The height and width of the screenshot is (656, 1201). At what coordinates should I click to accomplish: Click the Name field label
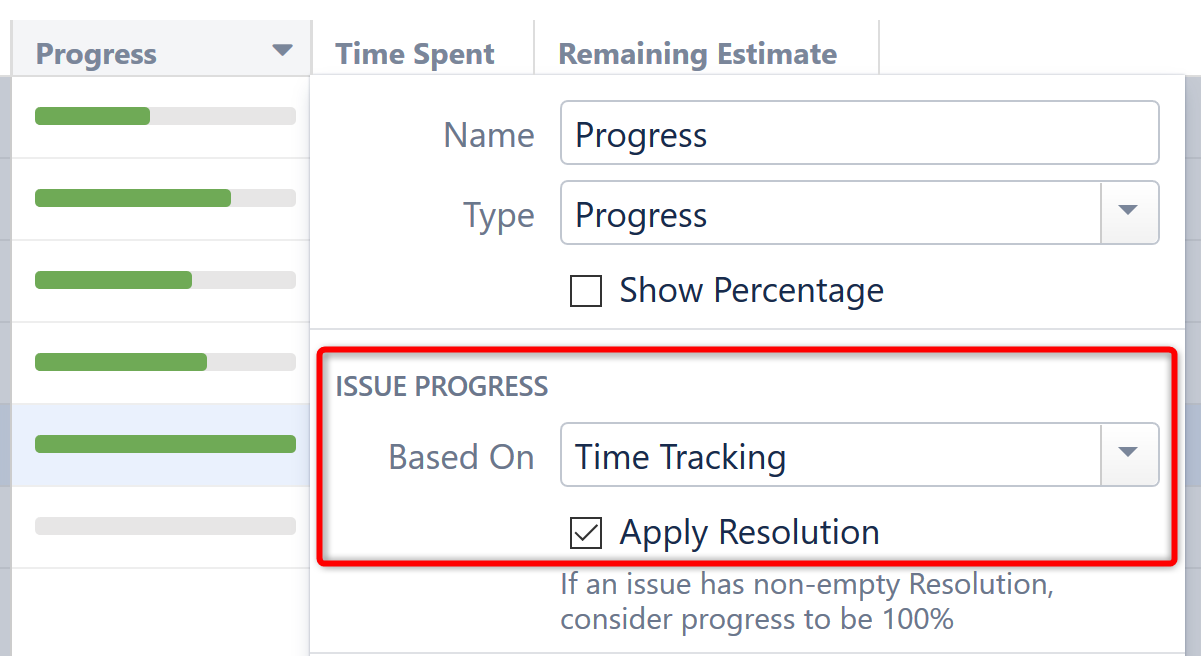pyautogui.click(x=489, y=134)
